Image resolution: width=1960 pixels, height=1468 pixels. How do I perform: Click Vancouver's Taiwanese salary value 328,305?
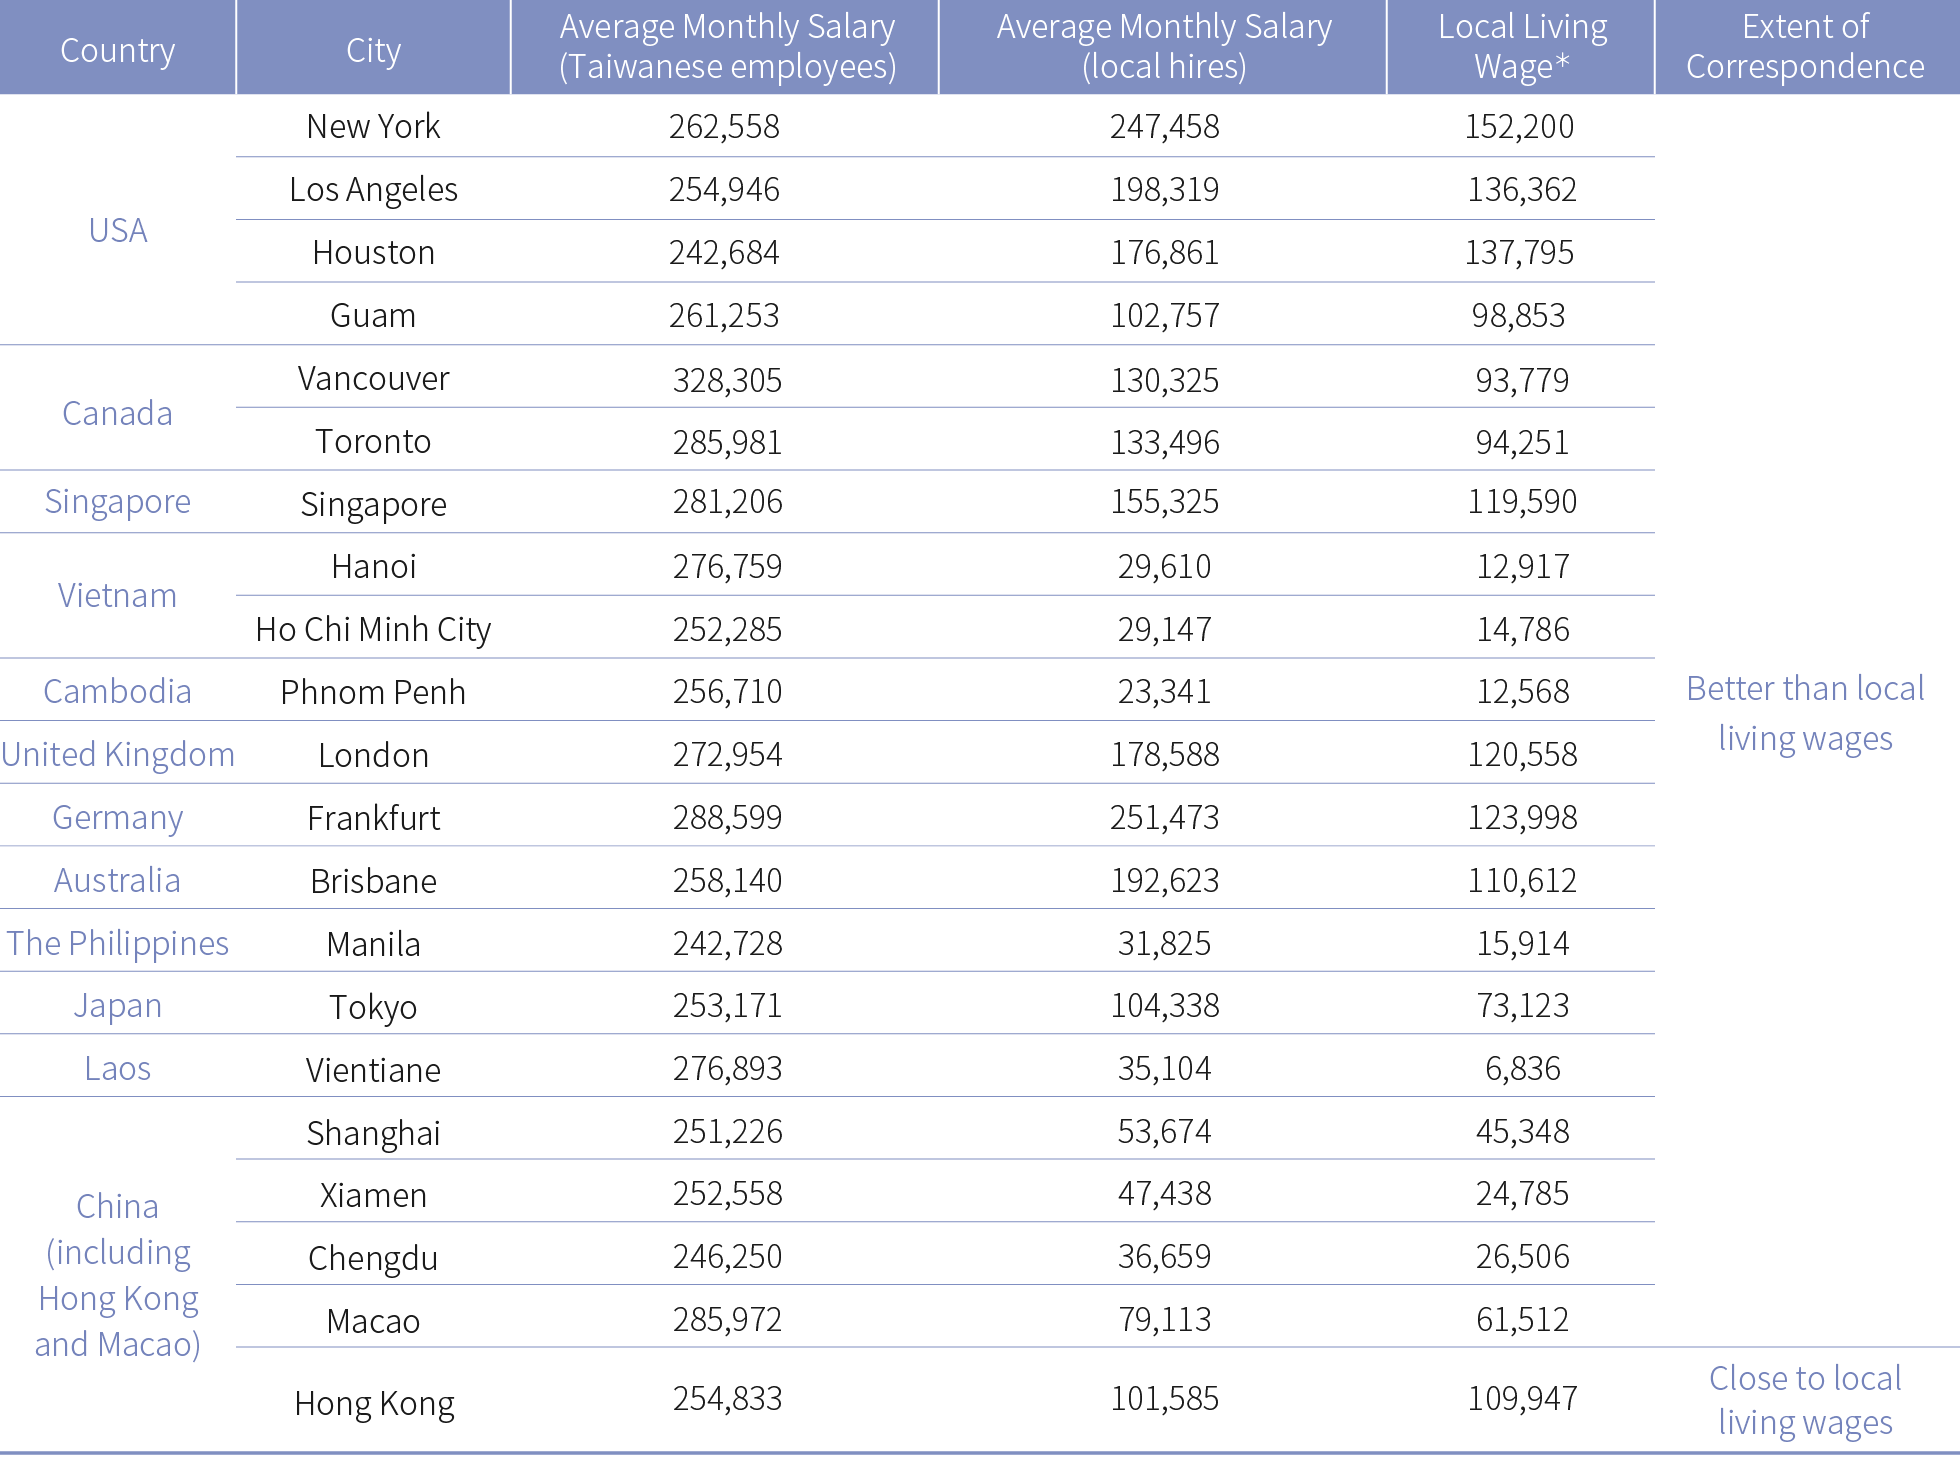pyautogui.click(x=727, y=380)
